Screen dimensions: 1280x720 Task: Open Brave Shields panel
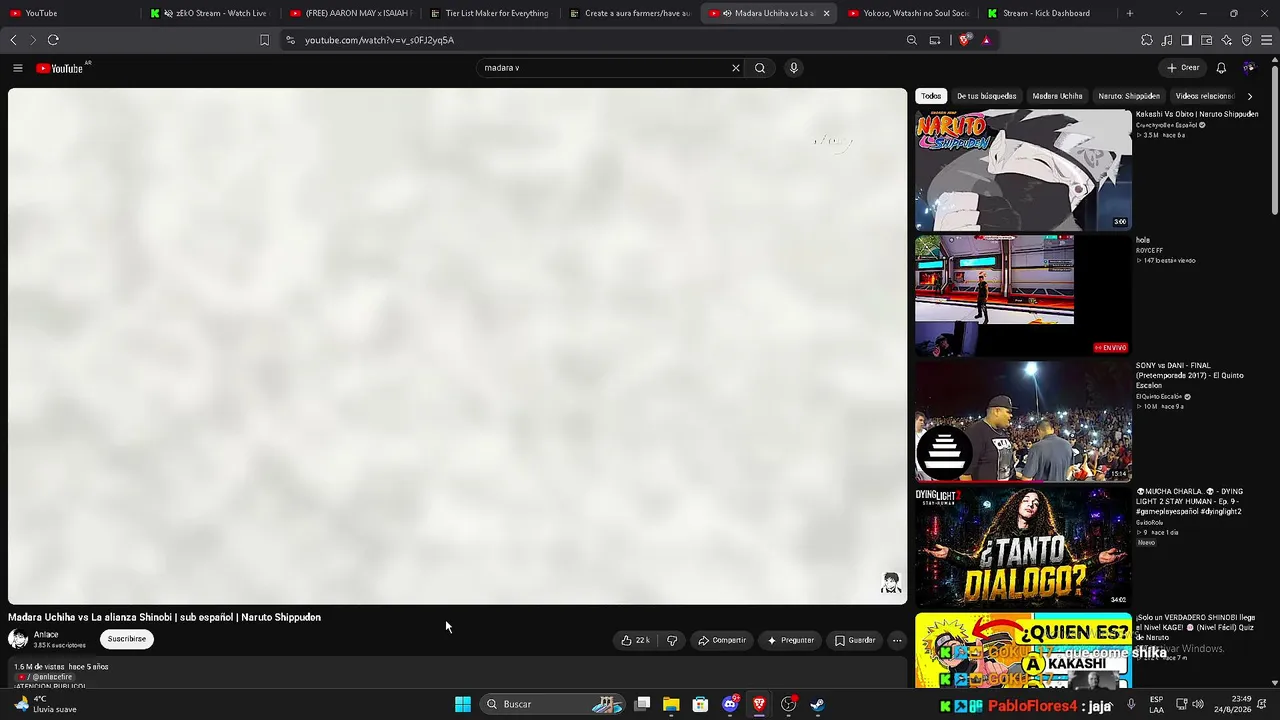click(965, 40)
